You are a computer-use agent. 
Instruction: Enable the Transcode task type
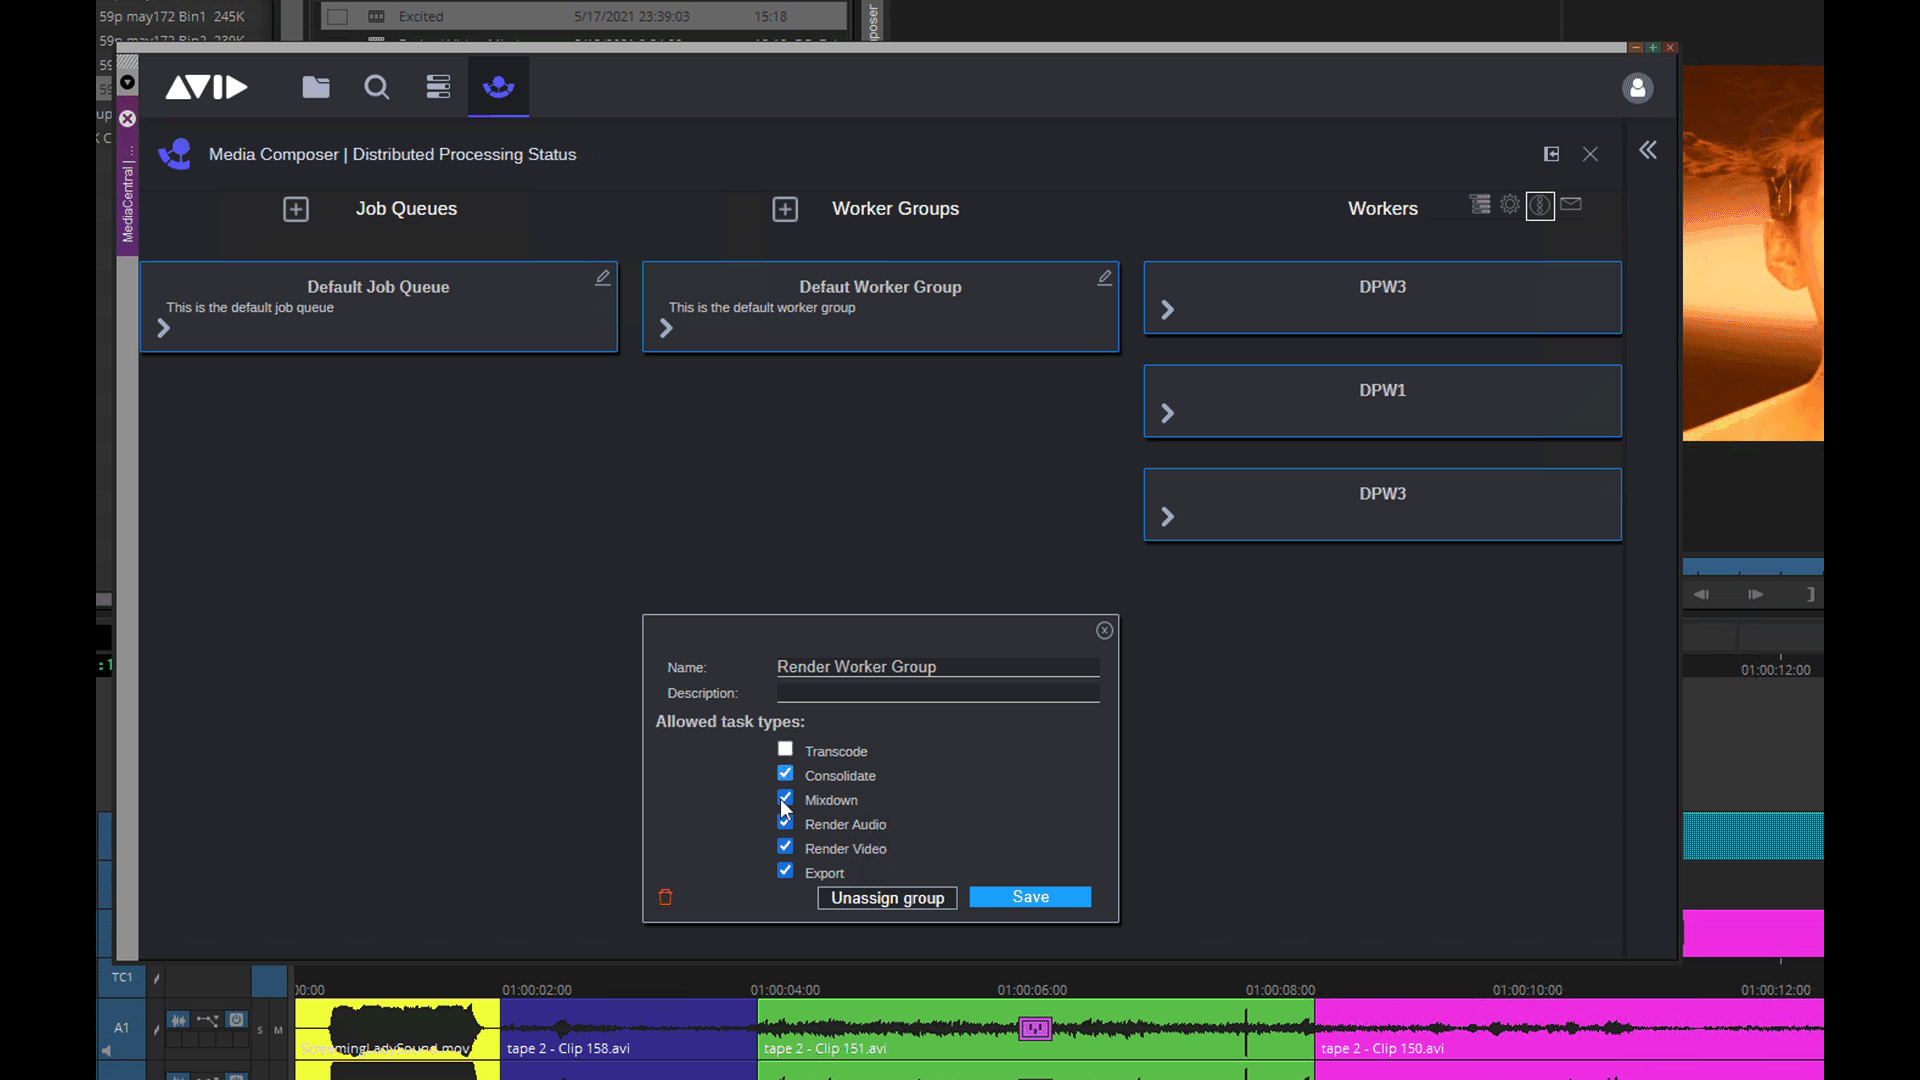click(785, 748)
